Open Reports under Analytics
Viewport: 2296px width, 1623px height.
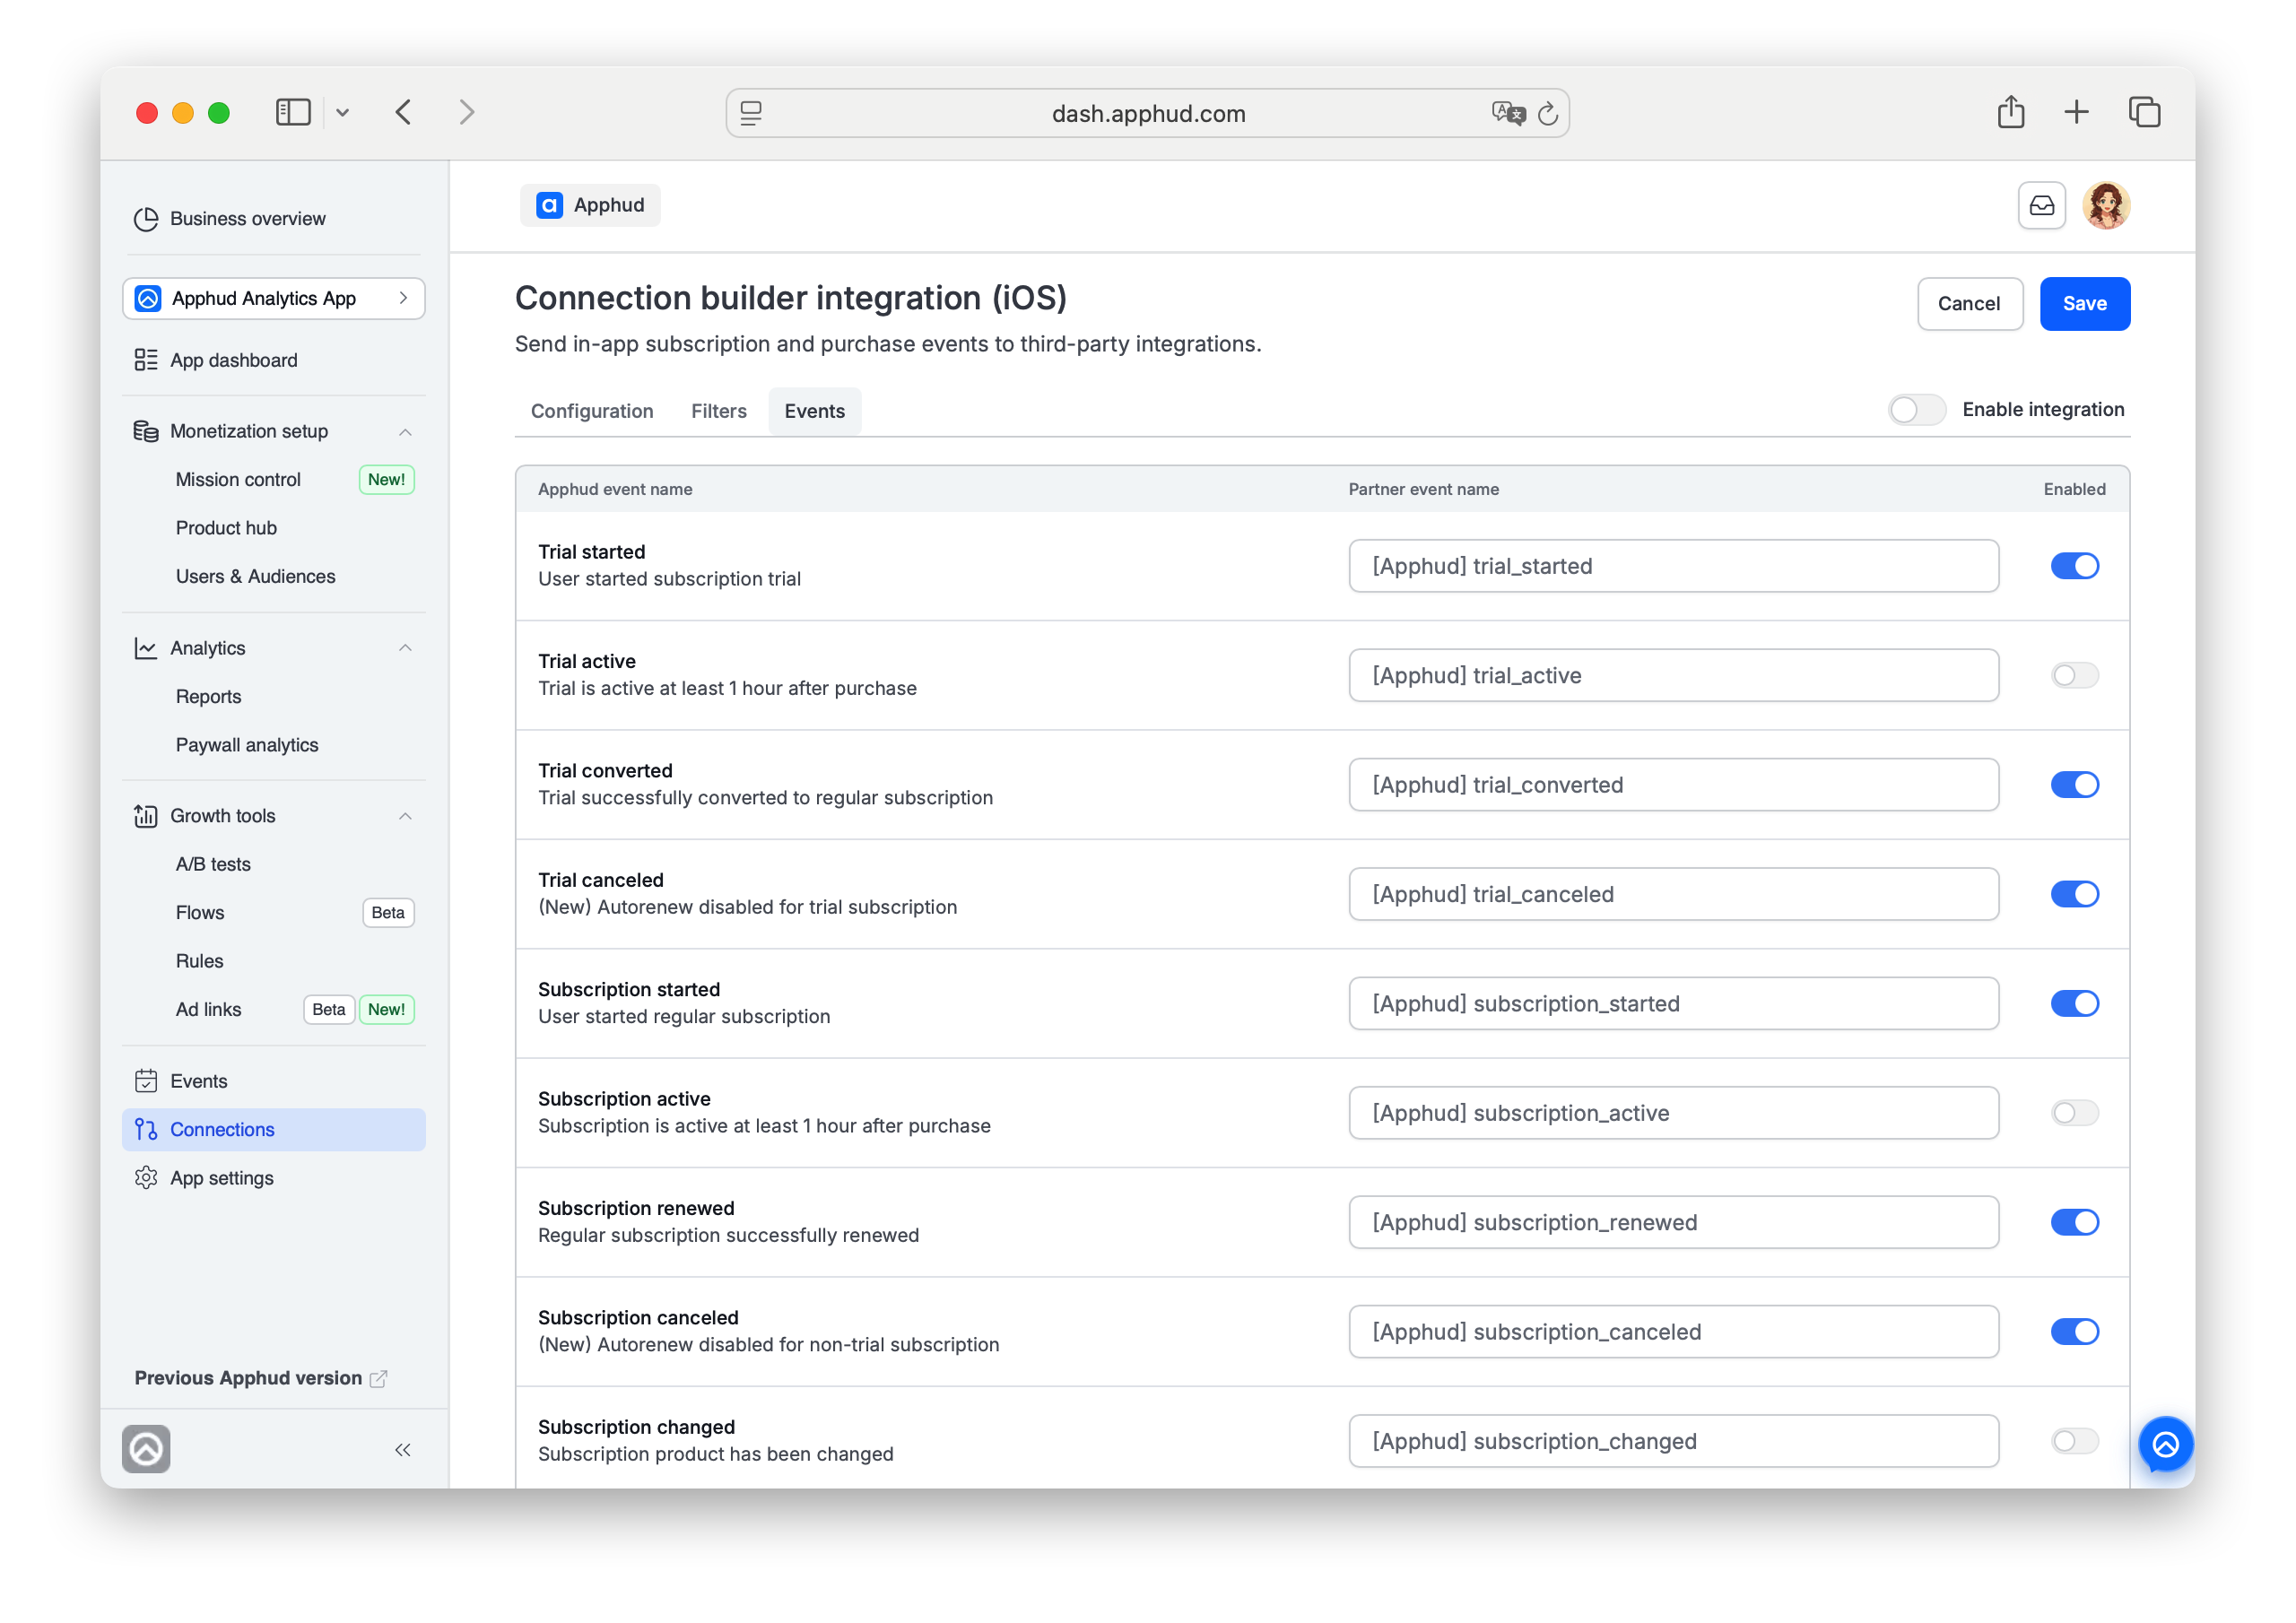click(208, 697)
